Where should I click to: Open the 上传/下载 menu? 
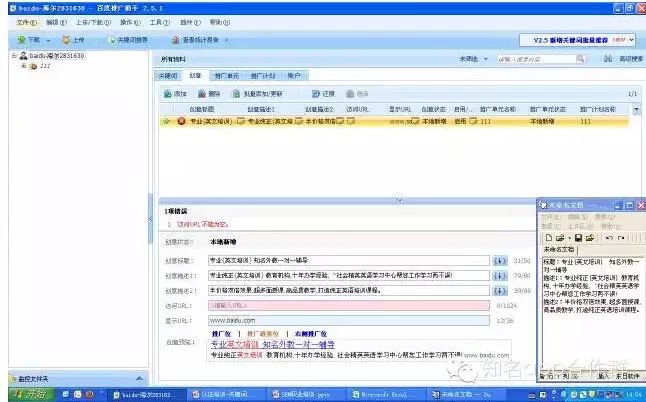[93, 22]
